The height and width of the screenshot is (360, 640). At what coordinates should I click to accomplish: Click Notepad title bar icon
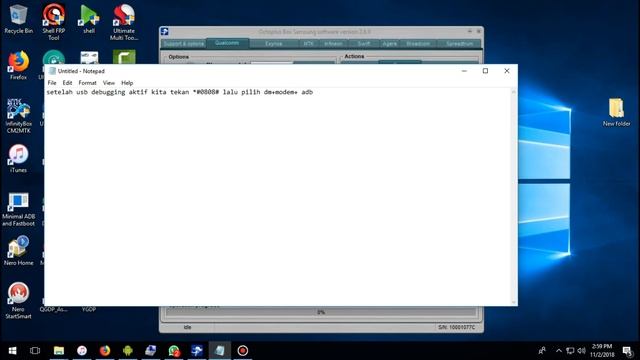pos(52,71)
